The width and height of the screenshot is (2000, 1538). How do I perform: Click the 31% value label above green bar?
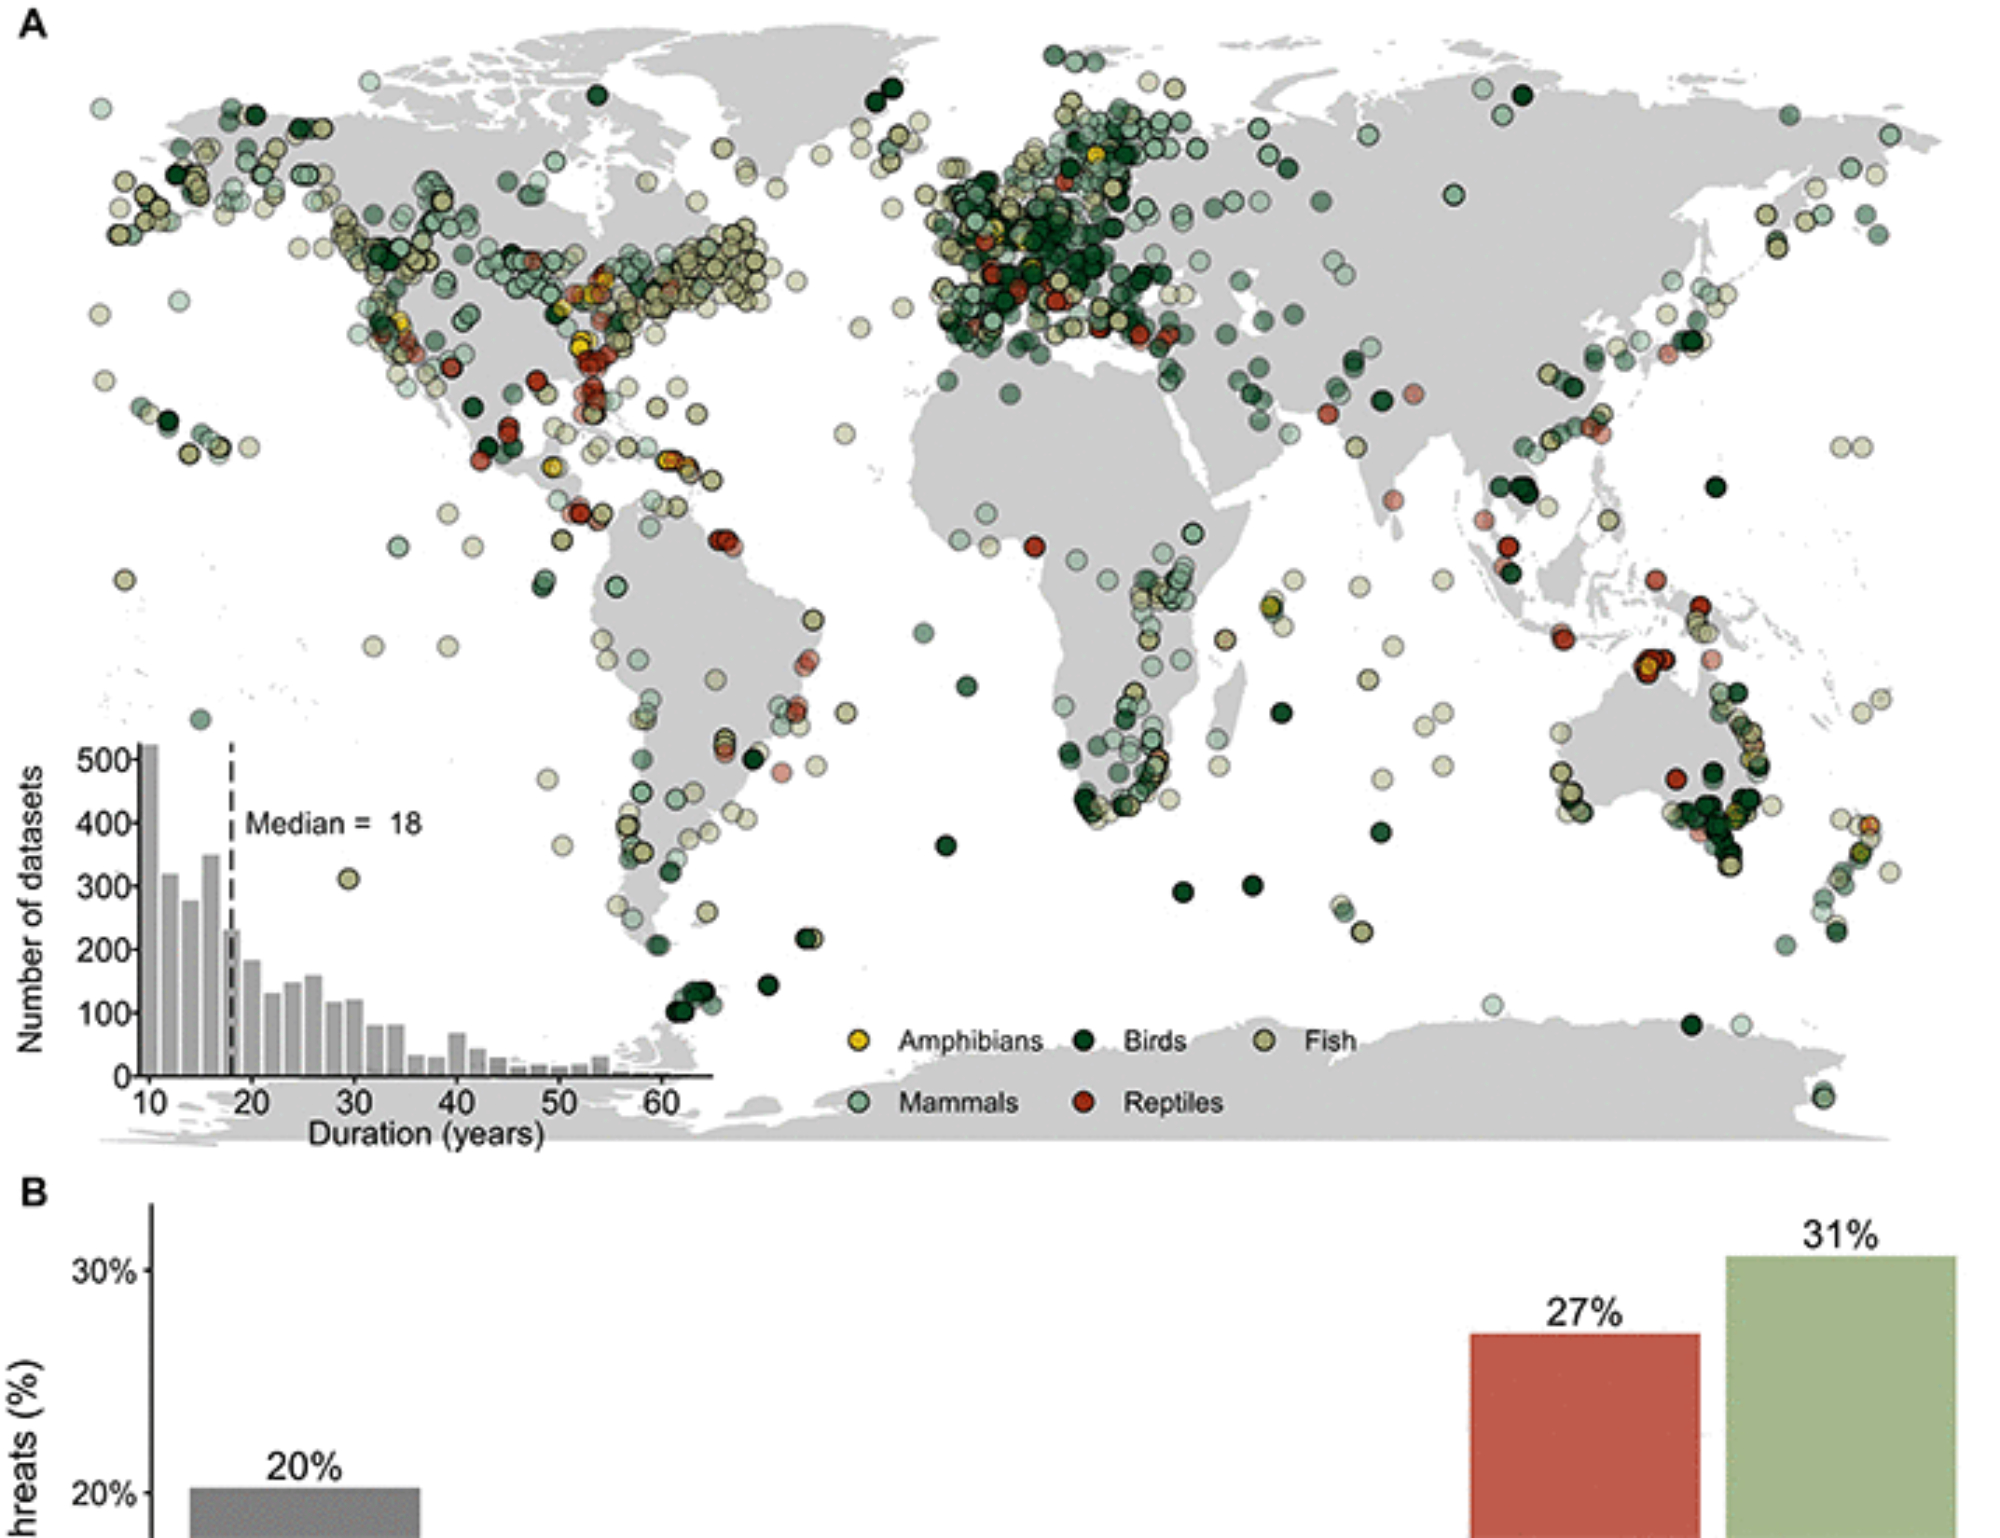point(1839,1235)
